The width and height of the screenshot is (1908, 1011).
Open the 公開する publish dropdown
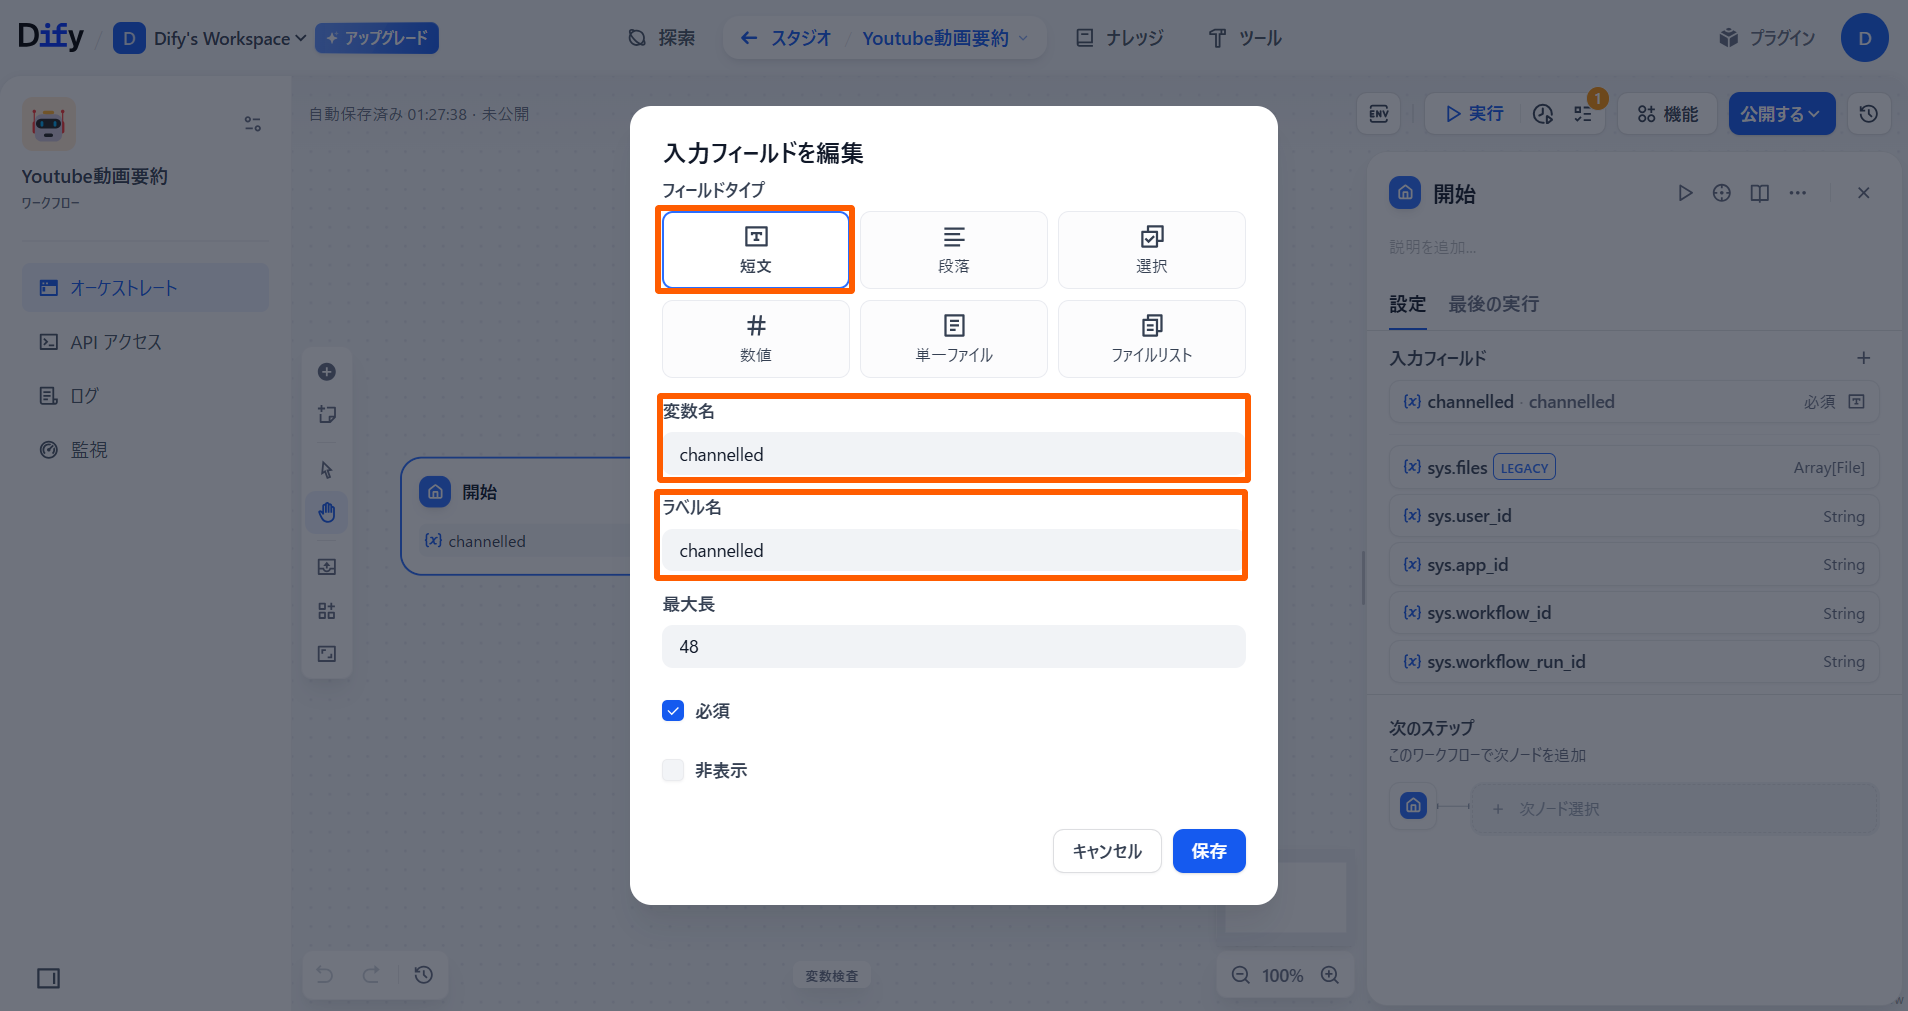(1781, 114)
